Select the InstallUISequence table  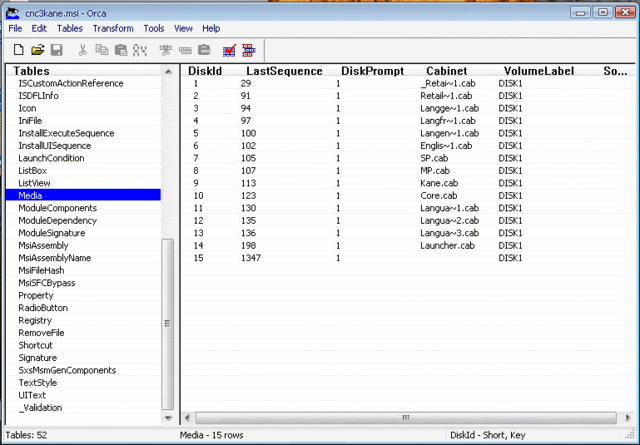[54, 145]
